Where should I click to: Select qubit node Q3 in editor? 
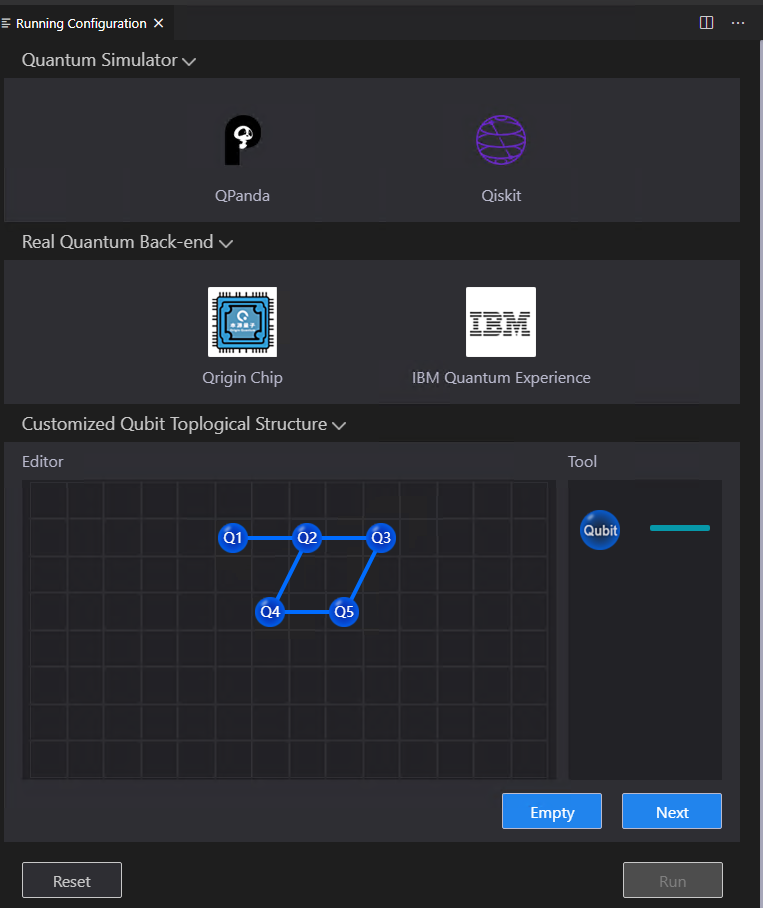click(381, 538)
